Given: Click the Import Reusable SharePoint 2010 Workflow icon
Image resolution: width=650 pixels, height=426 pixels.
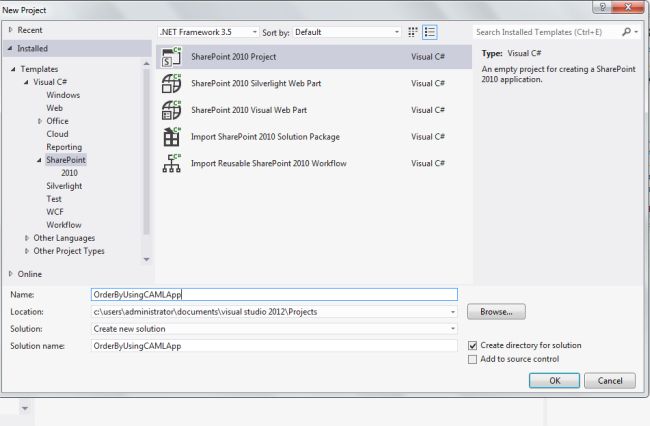Looking at the screenshot, I should [x=171, y=163].
